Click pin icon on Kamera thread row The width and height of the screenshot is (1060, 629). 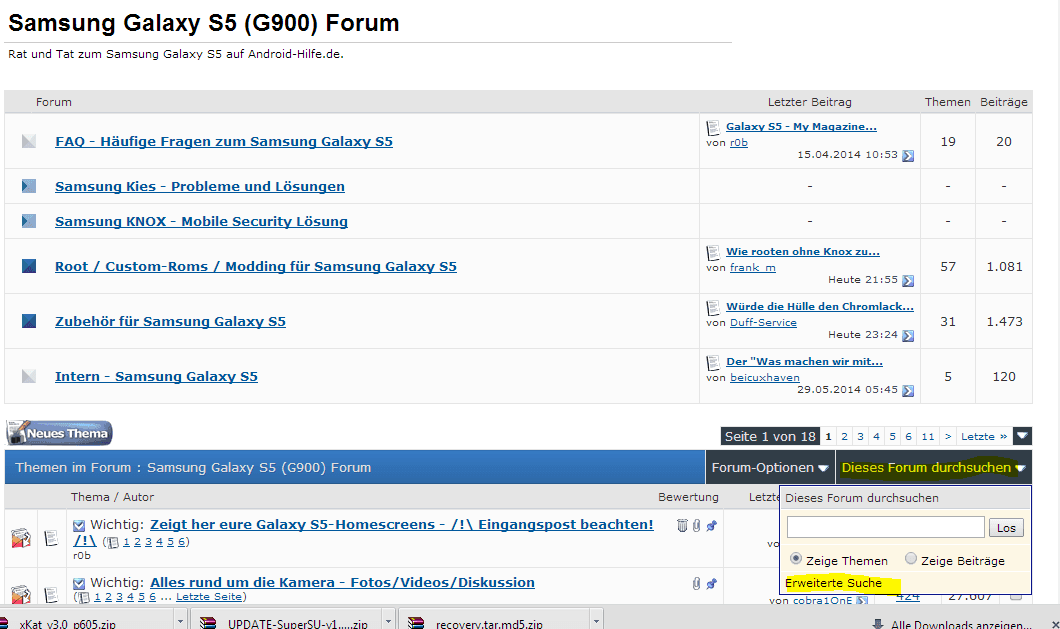point(711,583)
